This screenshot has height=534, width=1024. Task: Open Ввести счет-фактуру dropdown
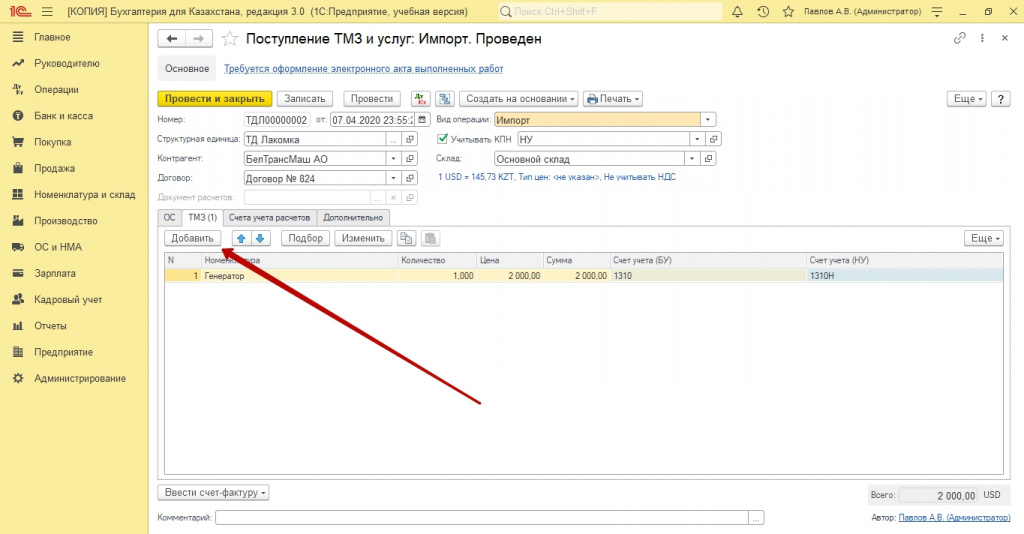click(x=214, y=493)
